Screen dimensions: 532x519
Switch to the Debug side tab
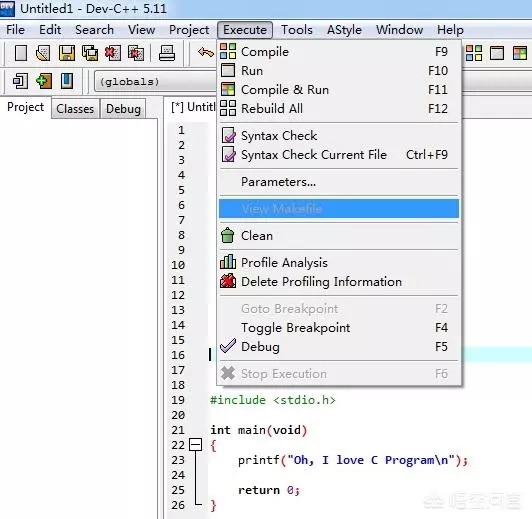coord(123,109)
